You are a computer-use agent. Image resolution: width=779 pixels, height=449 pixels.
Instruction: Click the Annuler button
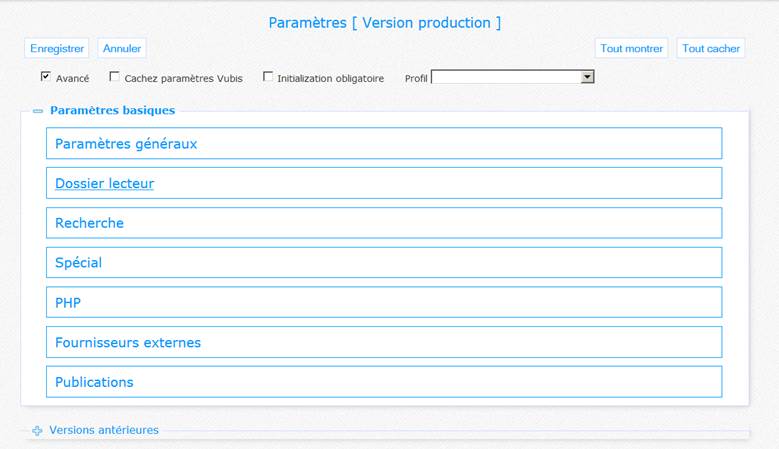[122, 48]
